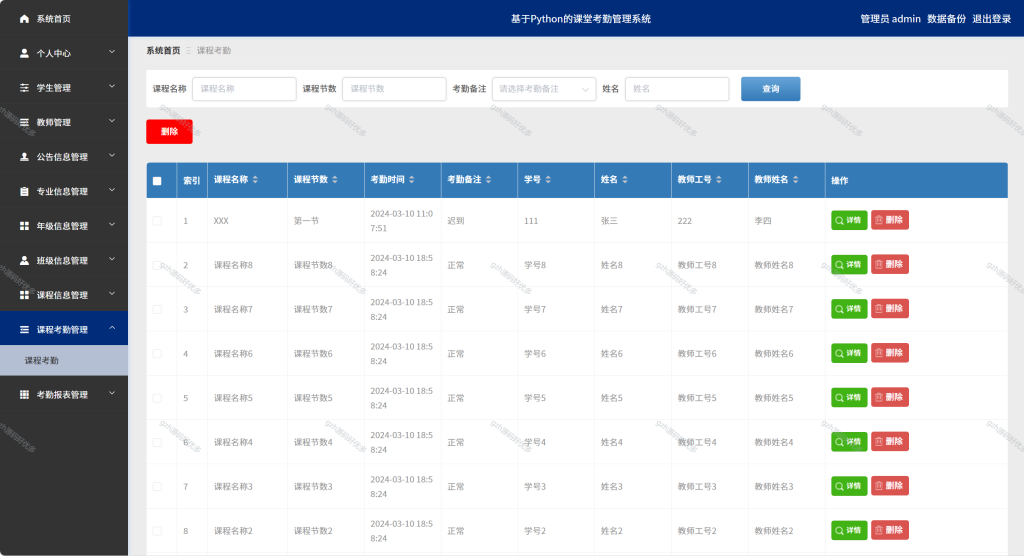Sort by 课程节数 column arrows
This screenshot has width=1024, height=556.
click(x=335, y=180)
